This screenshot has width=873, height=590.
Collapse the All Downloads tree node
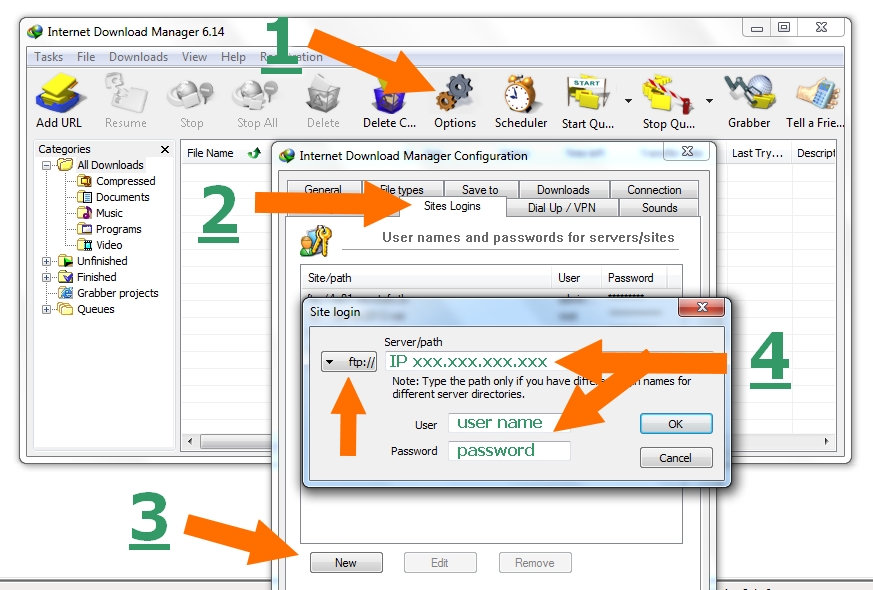click(47, 165)
